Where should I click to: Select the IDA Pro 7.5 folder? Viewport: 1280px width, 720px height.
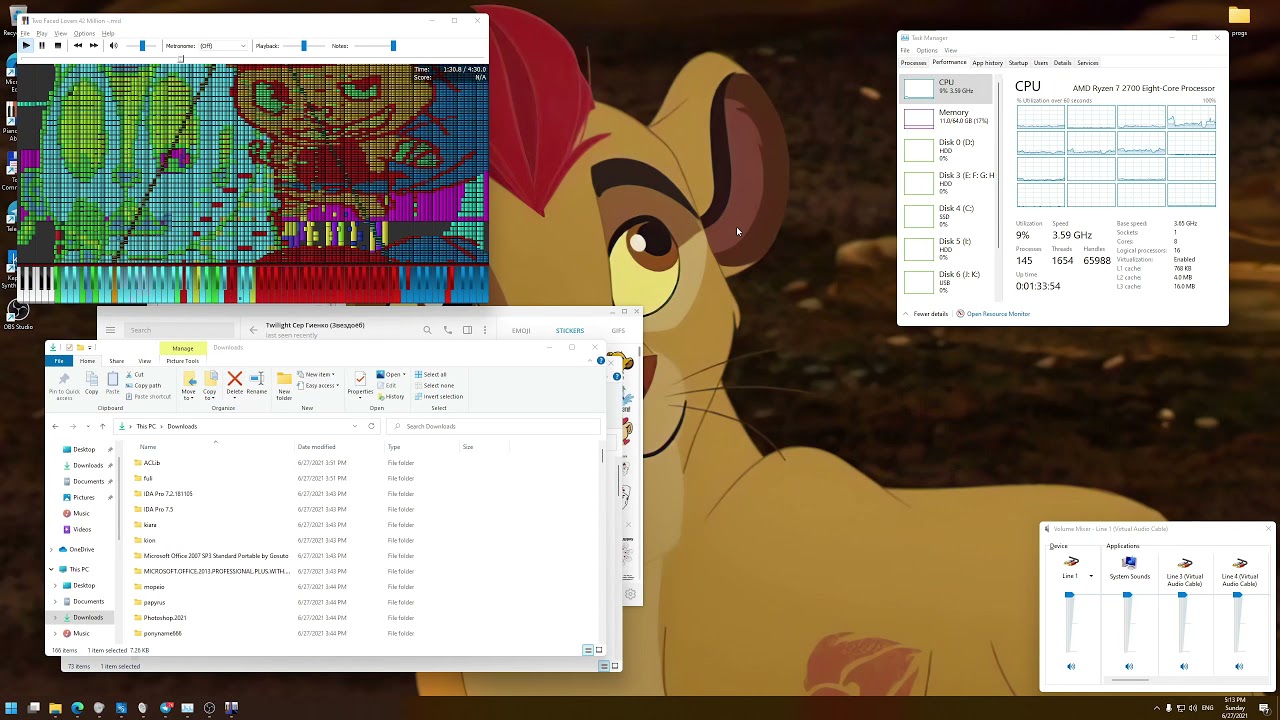click(158, 509)
